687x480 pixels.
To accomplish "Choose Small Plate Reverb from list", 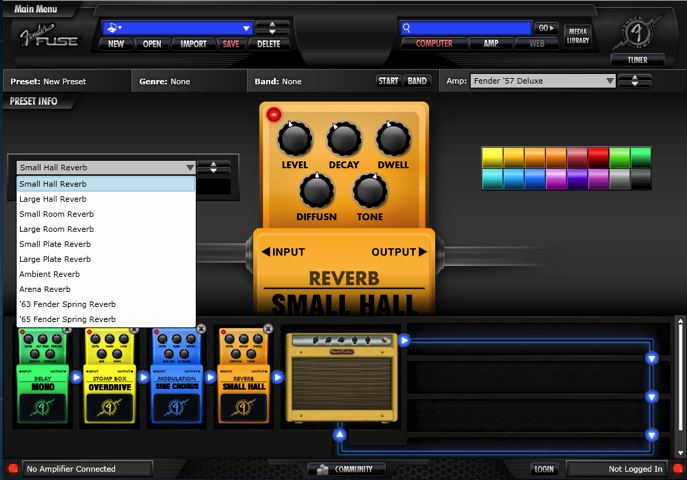I will coord(106,244).
